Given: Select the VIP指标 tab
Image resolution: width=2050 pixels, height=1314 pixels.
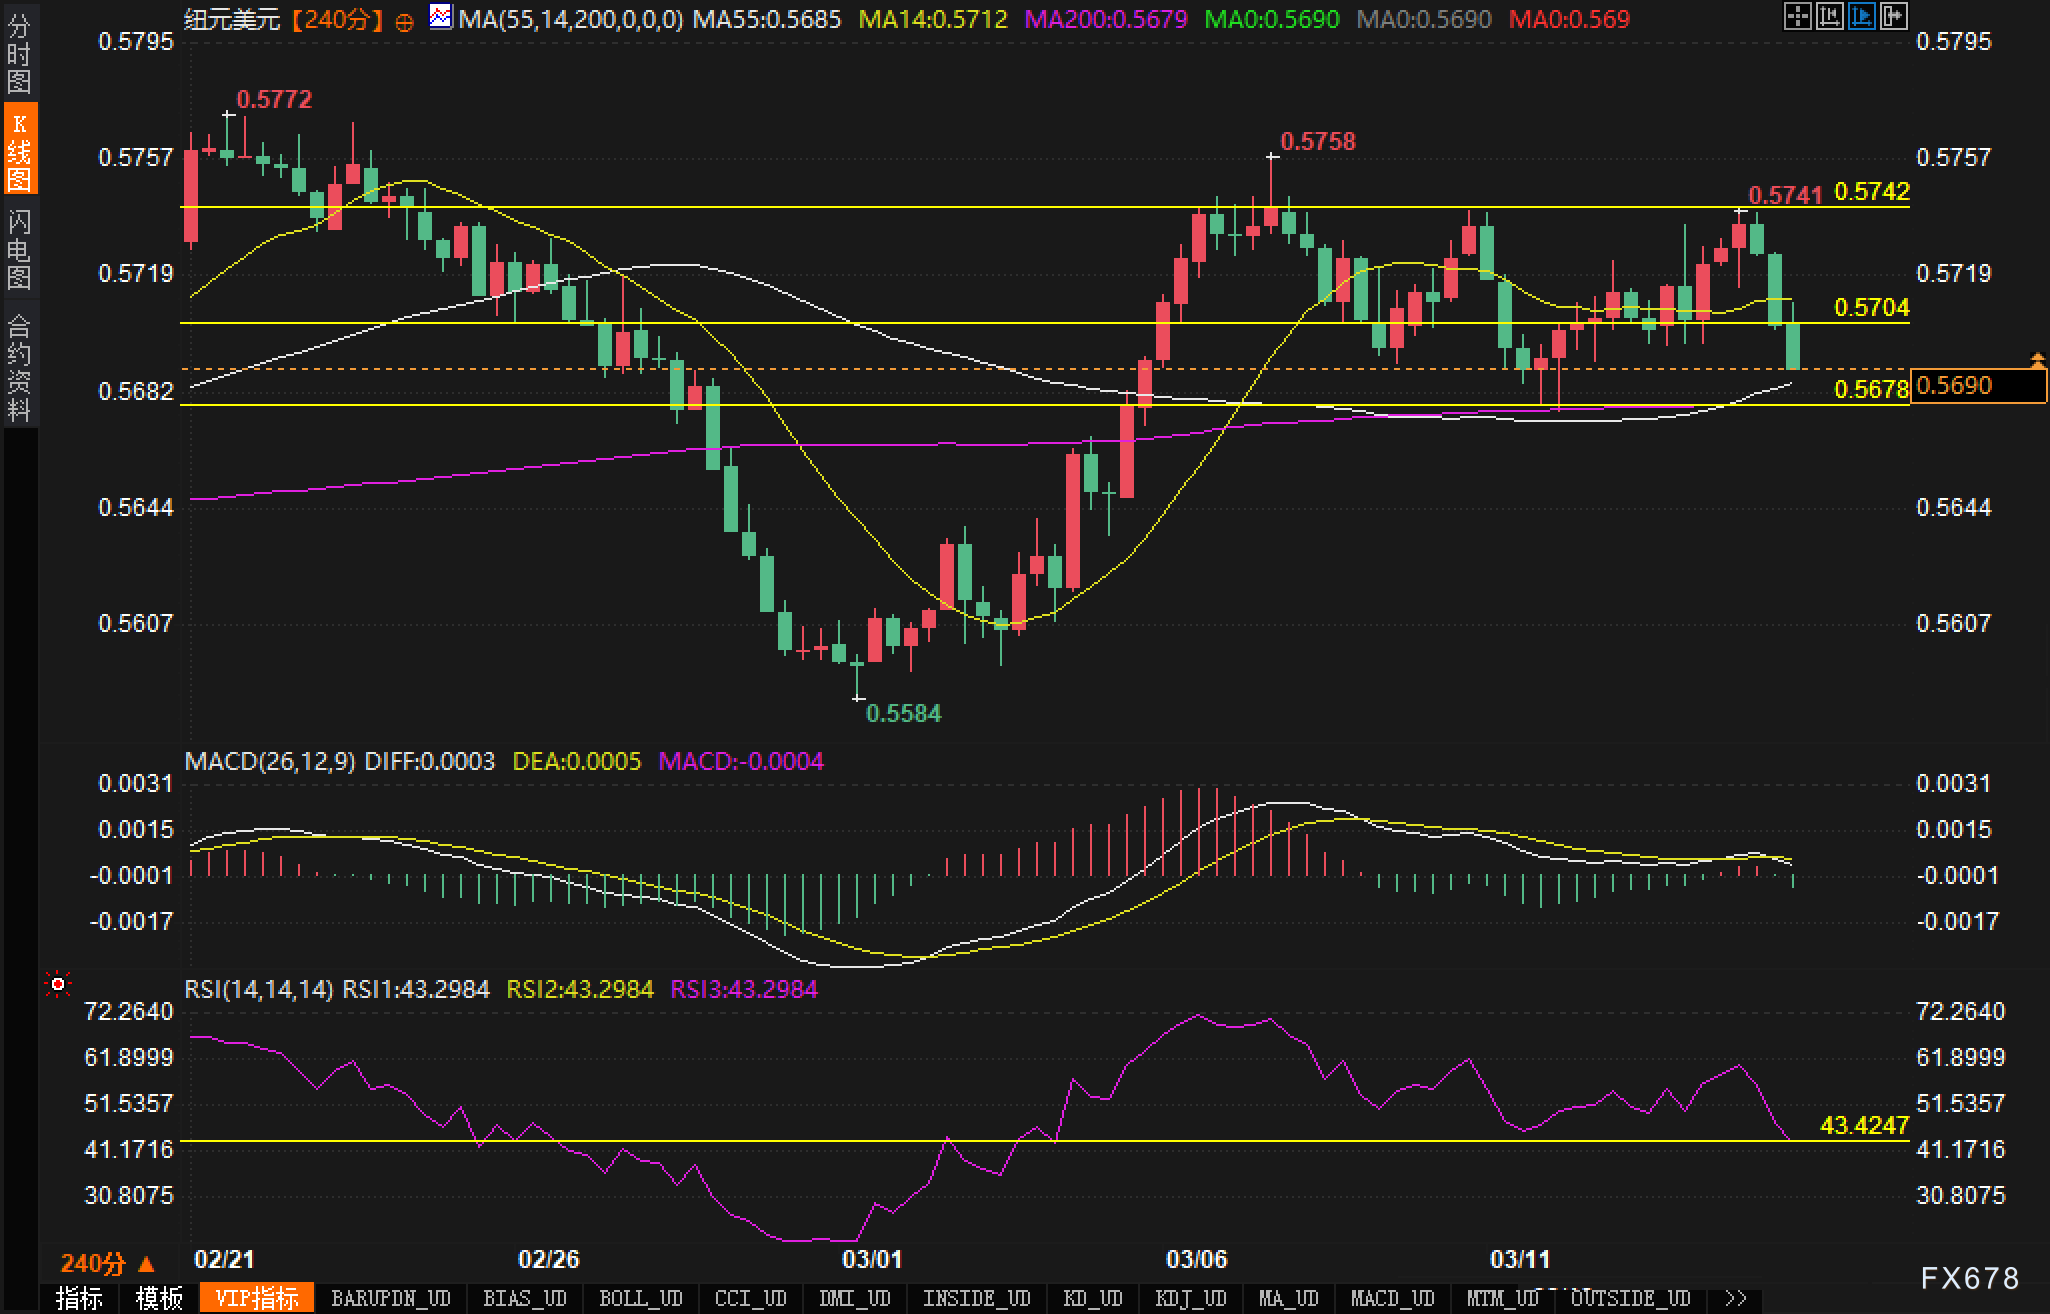Looking at the screenshot, I should pos(257,1298).
